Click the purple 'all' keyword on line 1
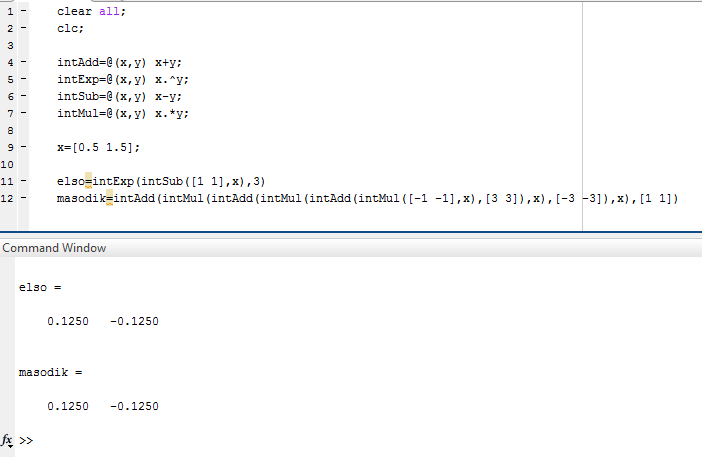This screenshot has width=702, height=457. (109, 11)
